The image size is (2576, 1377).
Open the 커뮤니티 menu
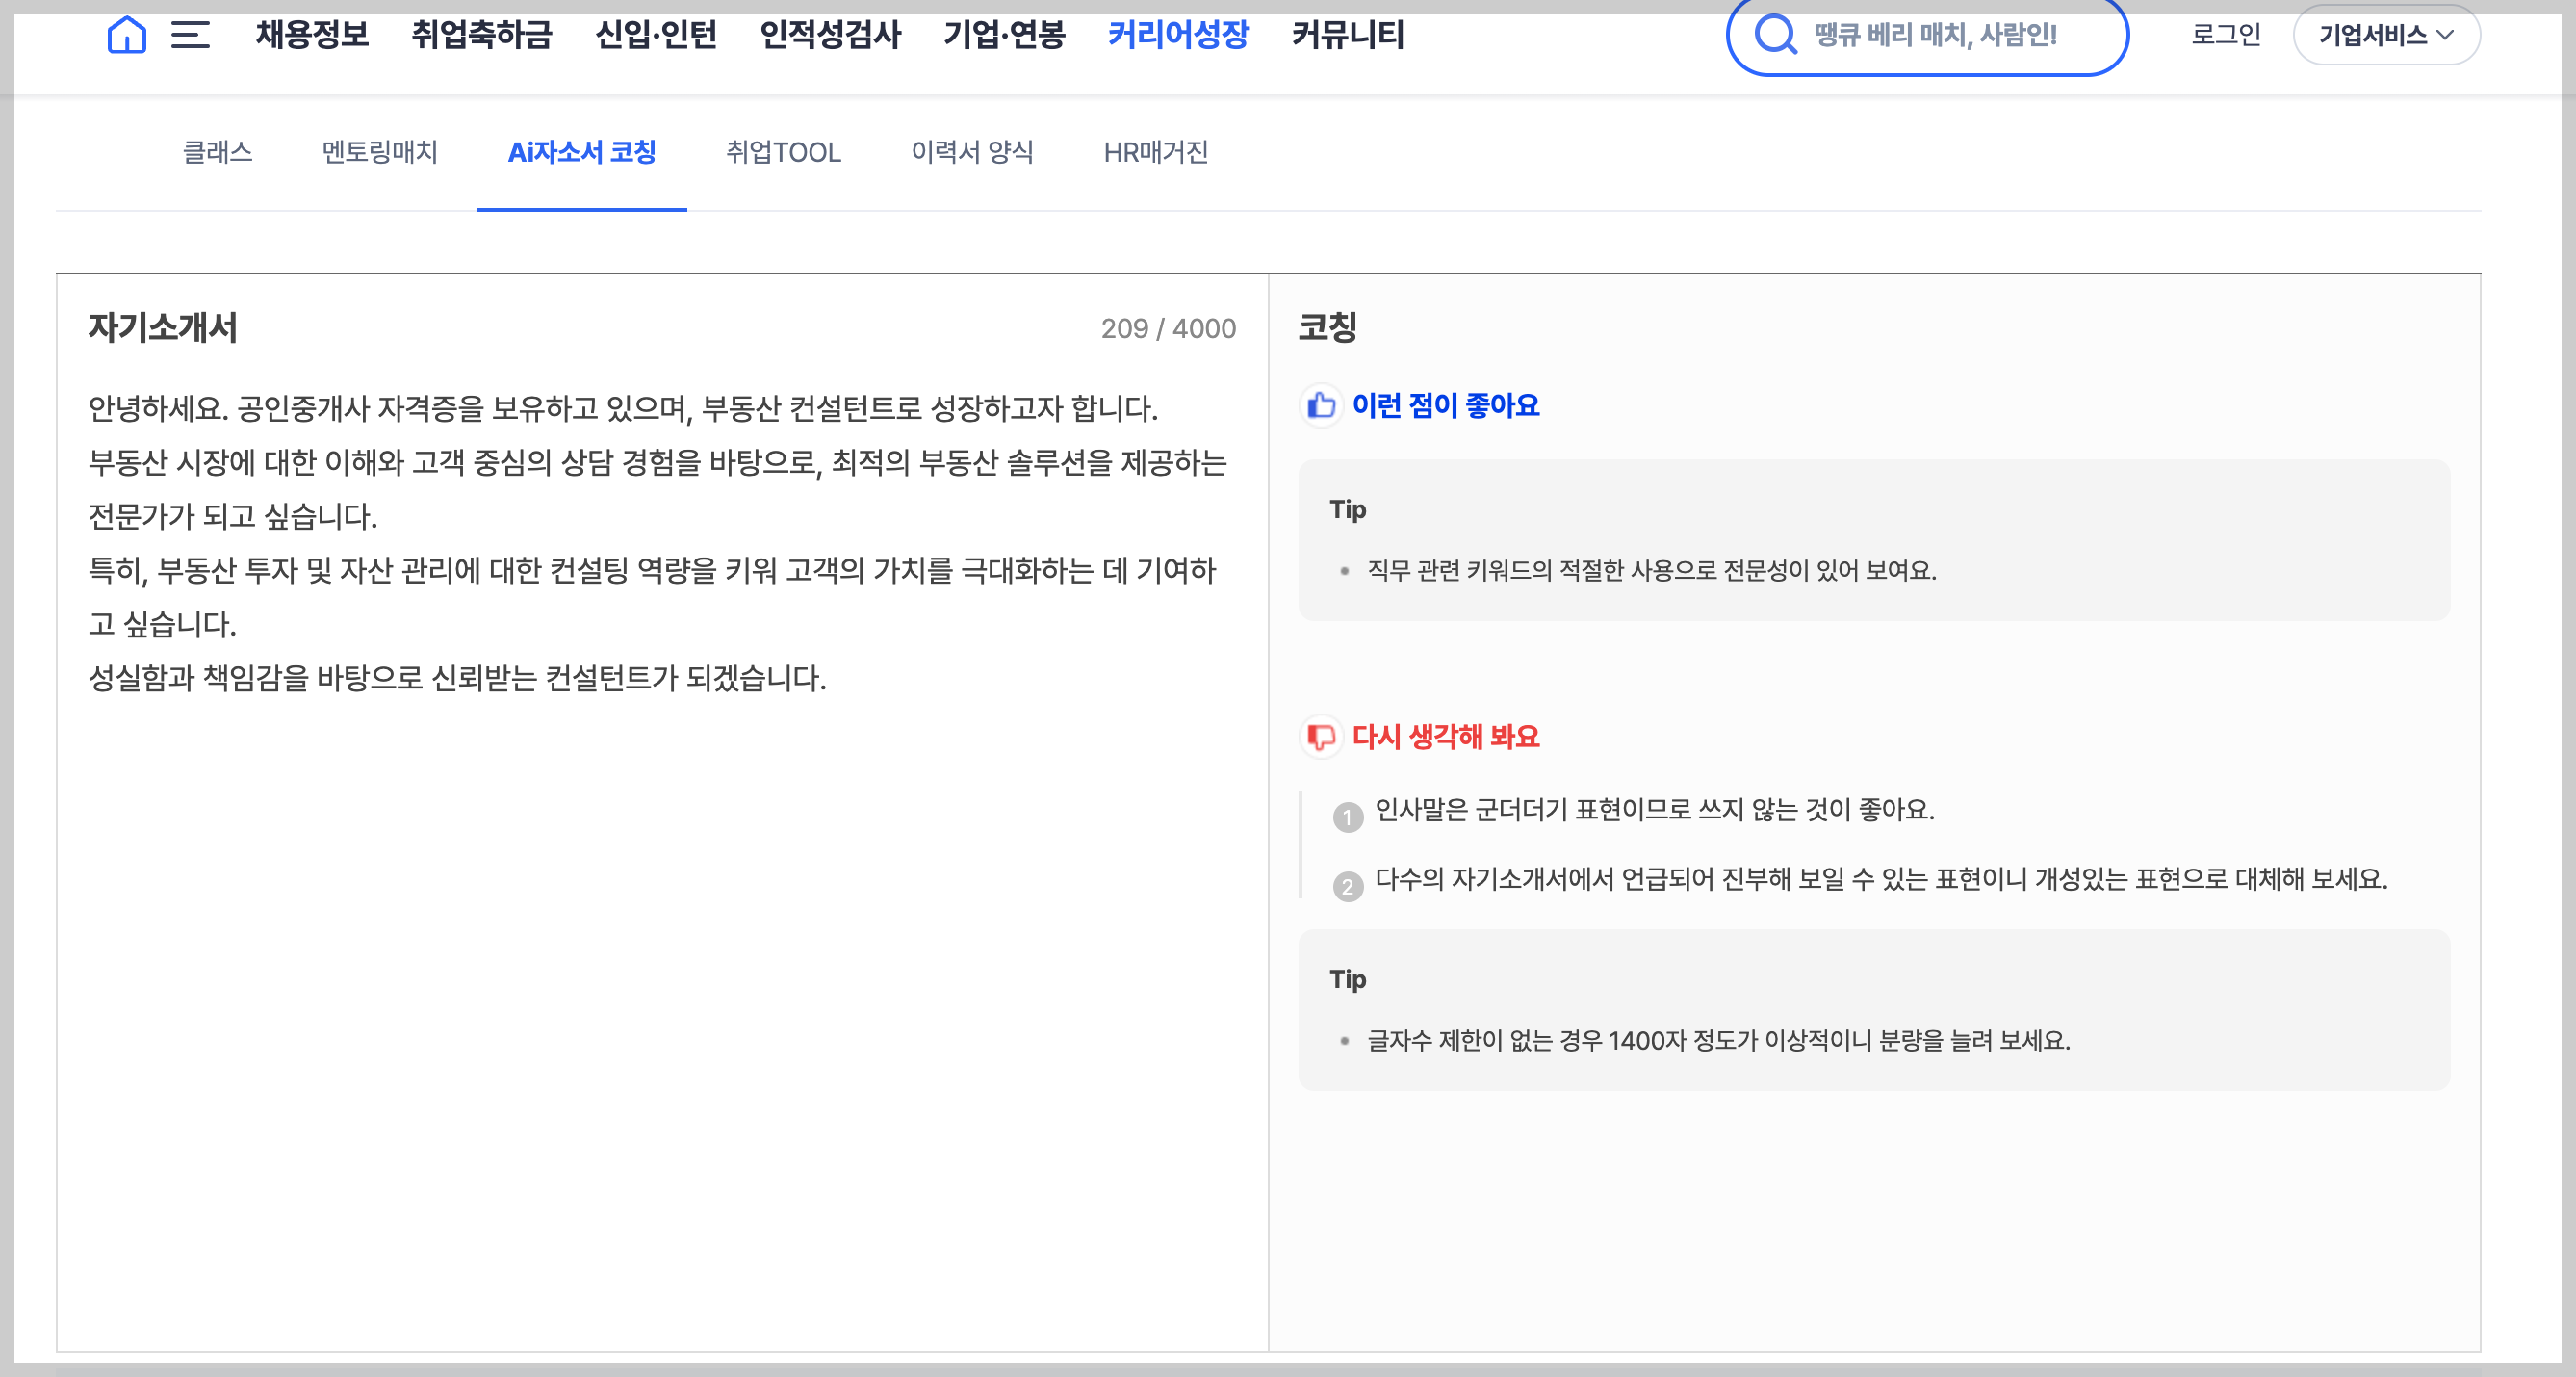(x=1348, y=35)
